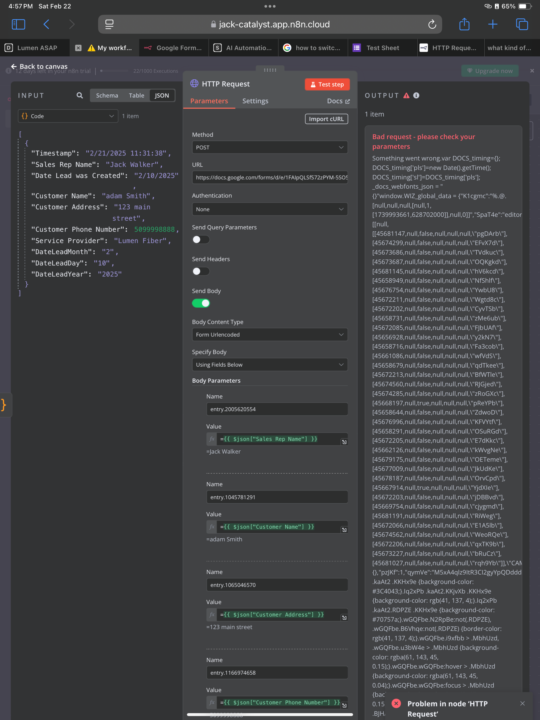The image size is (540, 720).
Task: Open the Settings tab
Action: click(255, 101)
